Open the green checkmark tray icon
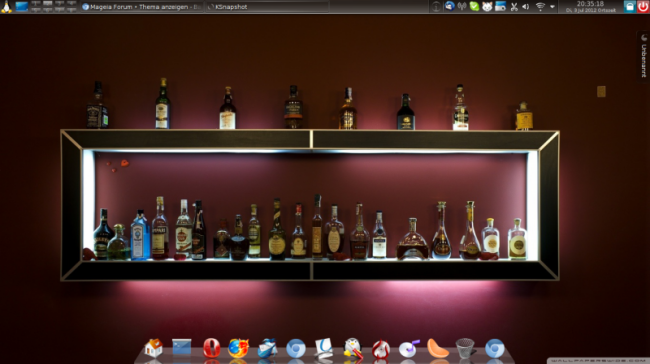Image resolution: width=650 pixels, height=364 pixels. tap(475, 6)
